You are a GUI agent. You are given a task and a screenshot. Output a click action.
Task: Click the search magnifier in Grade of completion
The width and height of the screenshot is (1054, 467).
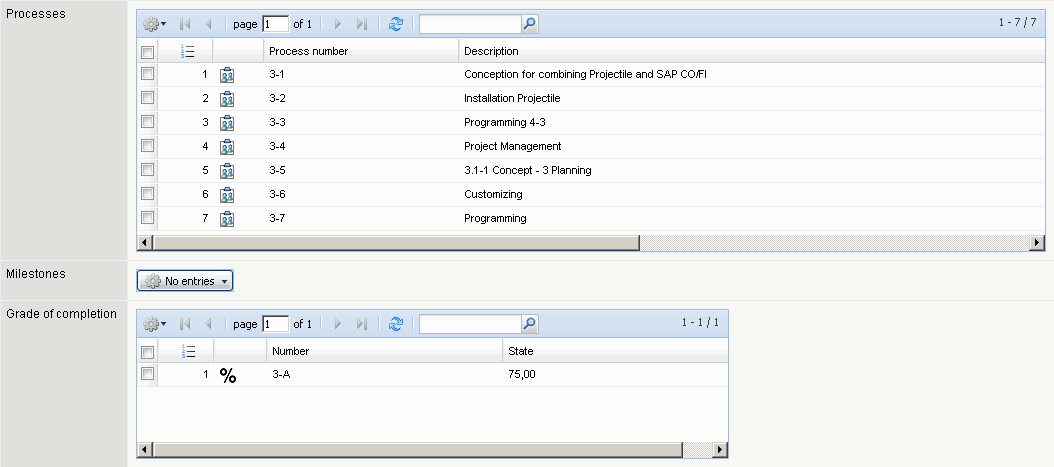(530, 324)
